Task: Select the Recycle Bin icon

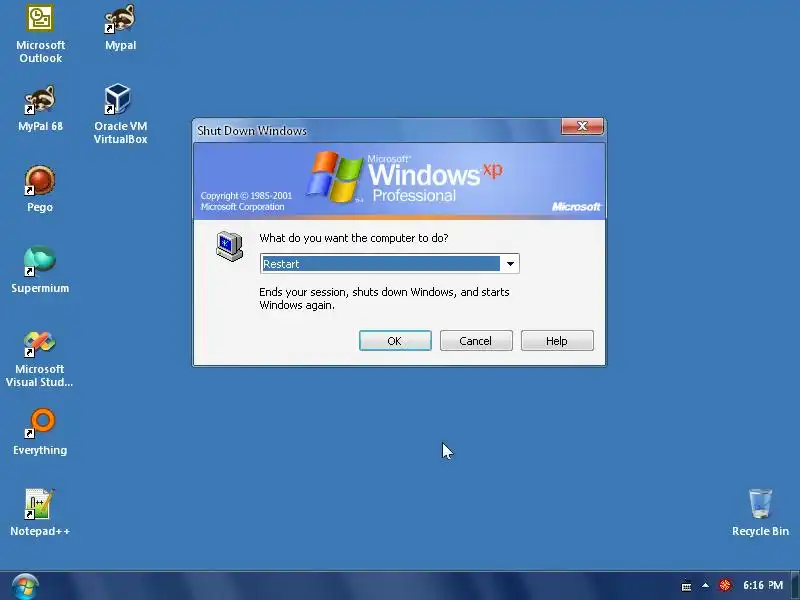Action: point(760,513)
